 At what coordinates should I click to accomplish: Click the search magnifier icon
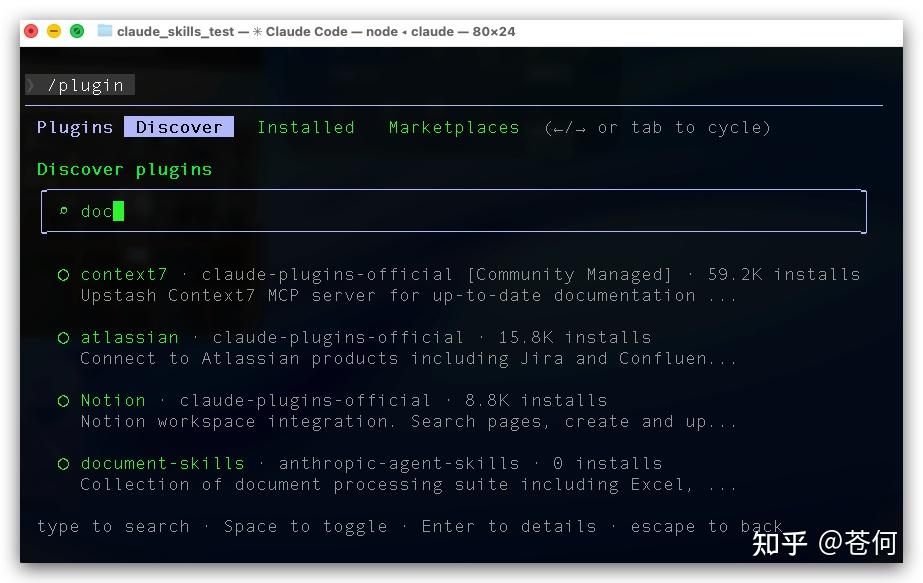[x=64, y=210]
